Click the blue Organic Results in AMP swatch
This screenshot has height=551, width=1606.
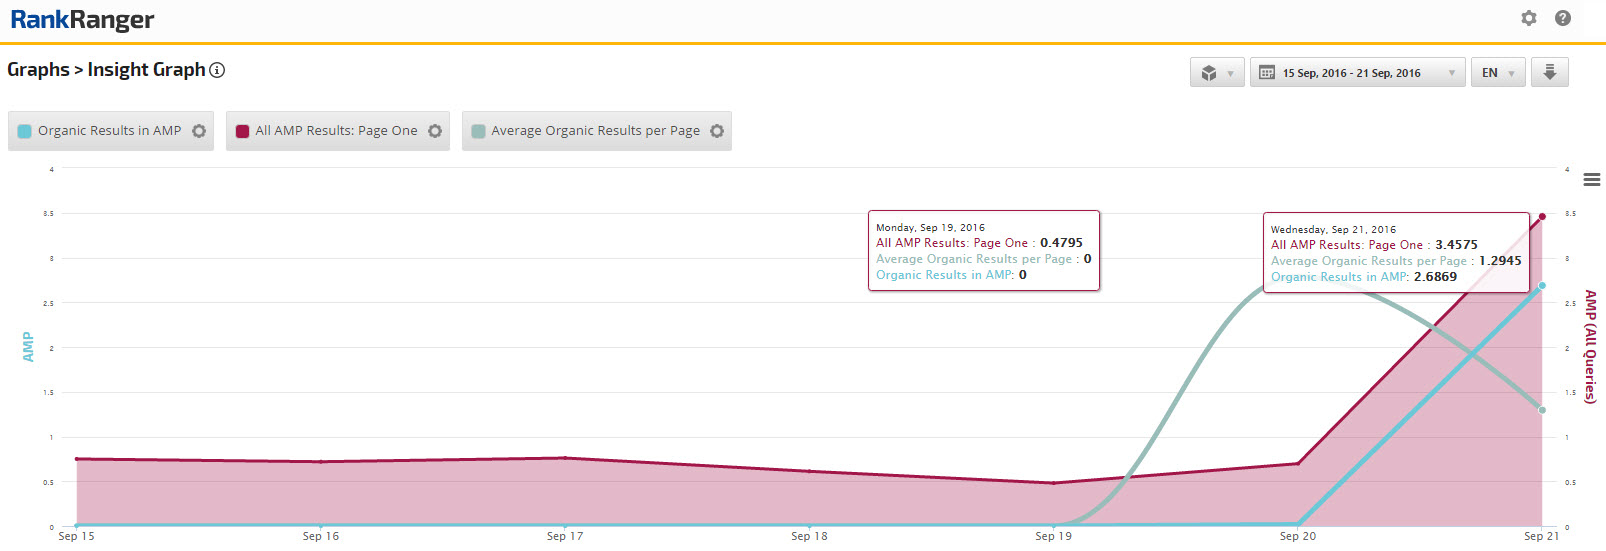[25, 131]
